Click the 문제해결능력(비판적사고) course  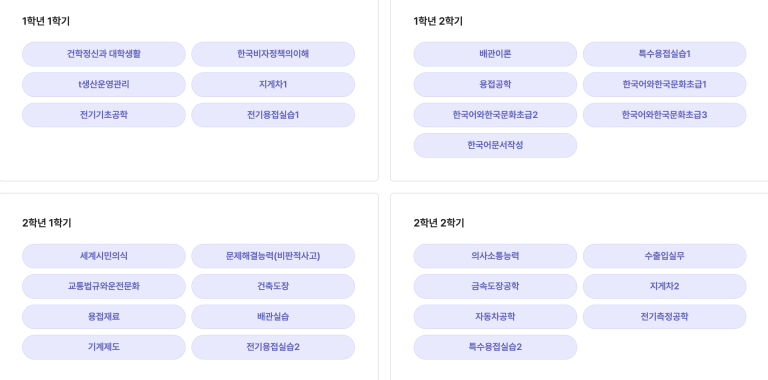pos(273,256)
